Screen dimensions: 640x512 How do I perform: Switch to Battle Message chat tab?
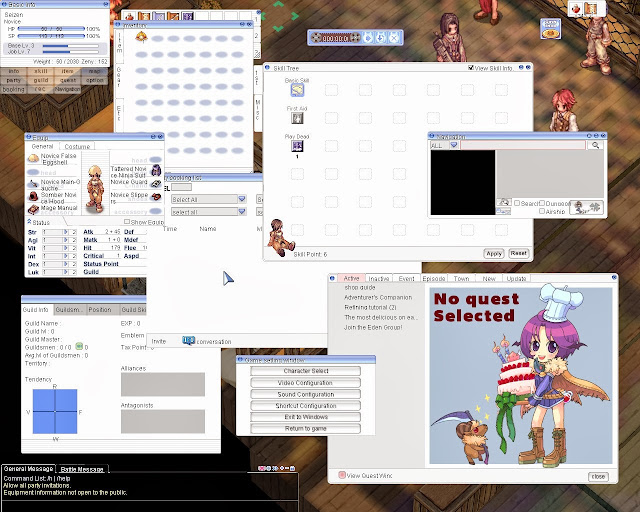82,469
